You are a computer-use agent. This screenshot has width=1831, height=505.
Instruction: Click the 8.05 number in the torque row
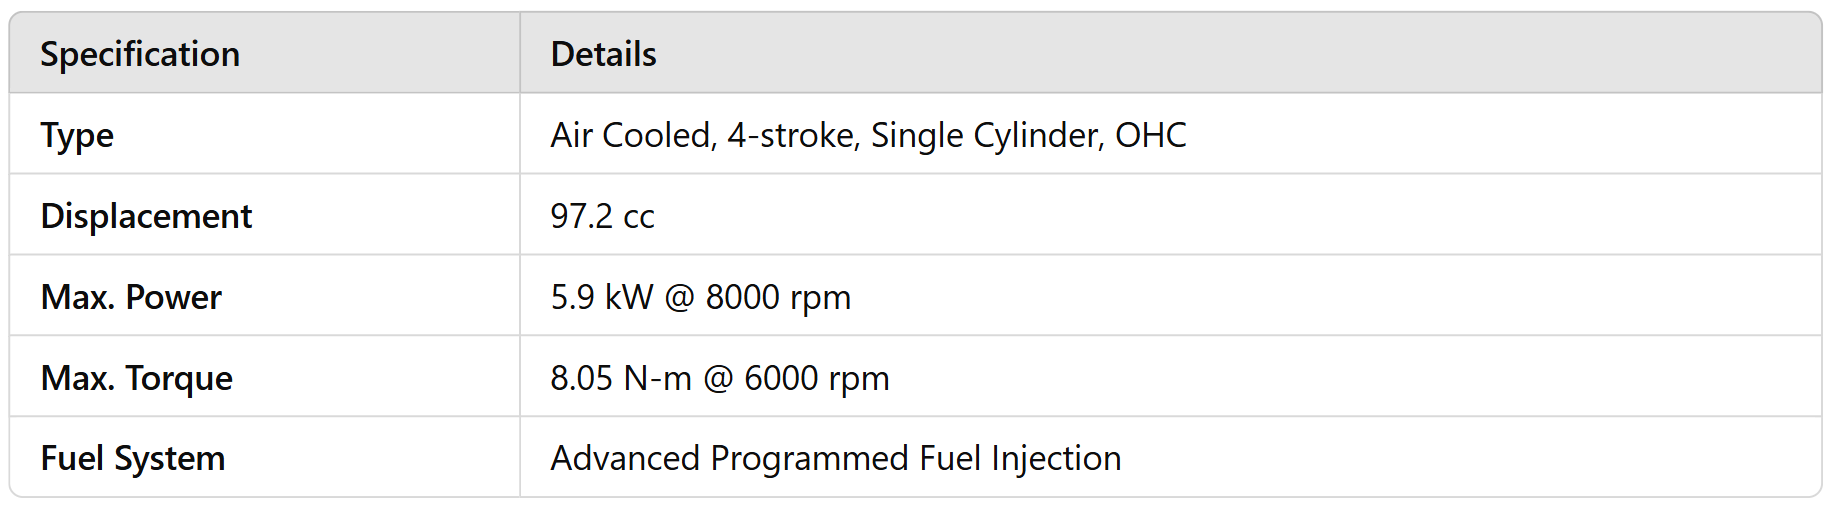click(581, 378)
